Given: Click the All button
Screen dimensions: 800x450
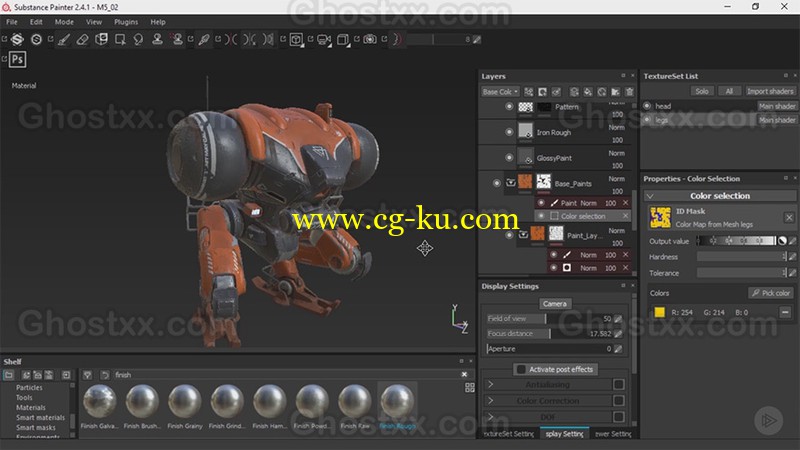Looking at the screenshot, I should click(729, 91).
